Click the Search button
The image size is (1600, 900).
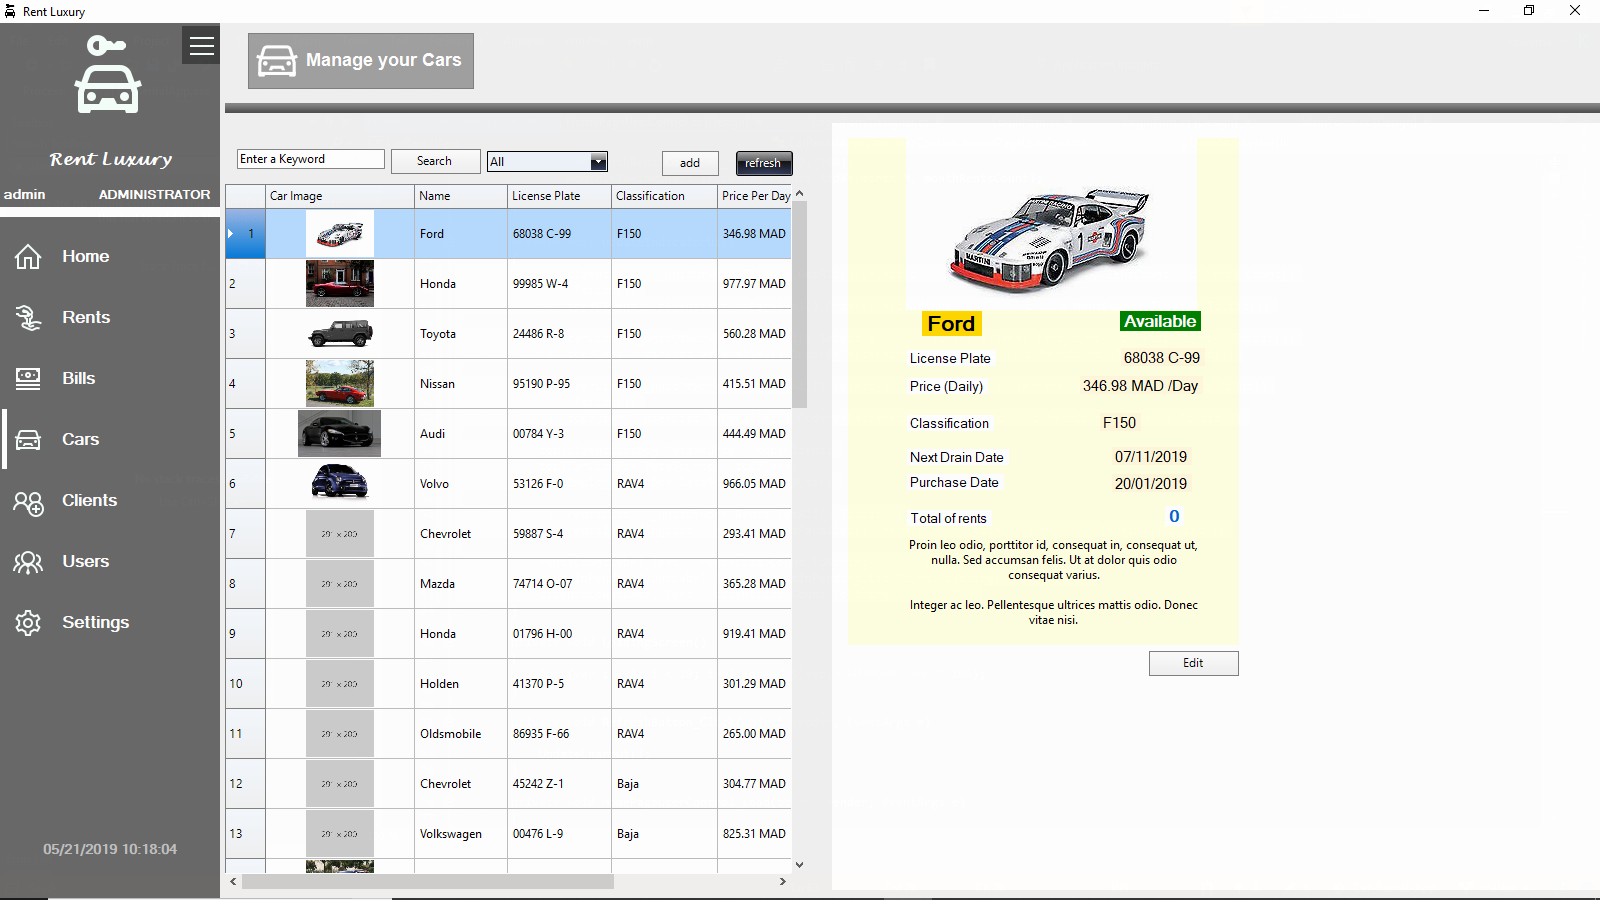434,161
